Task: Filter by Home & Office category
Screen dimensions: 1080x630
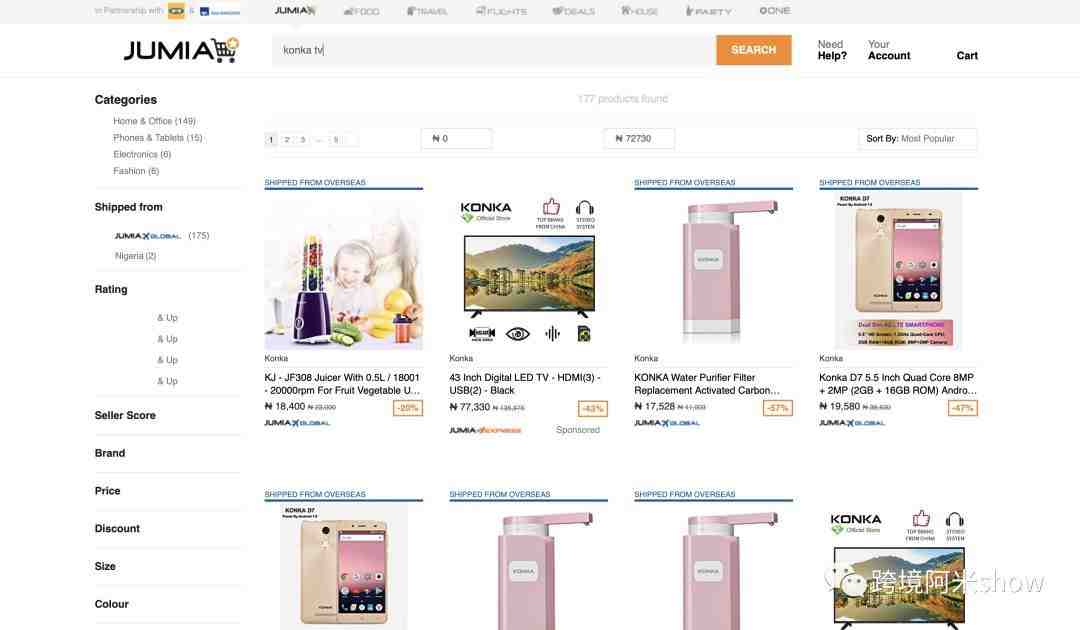Action: tap(154, 121)
